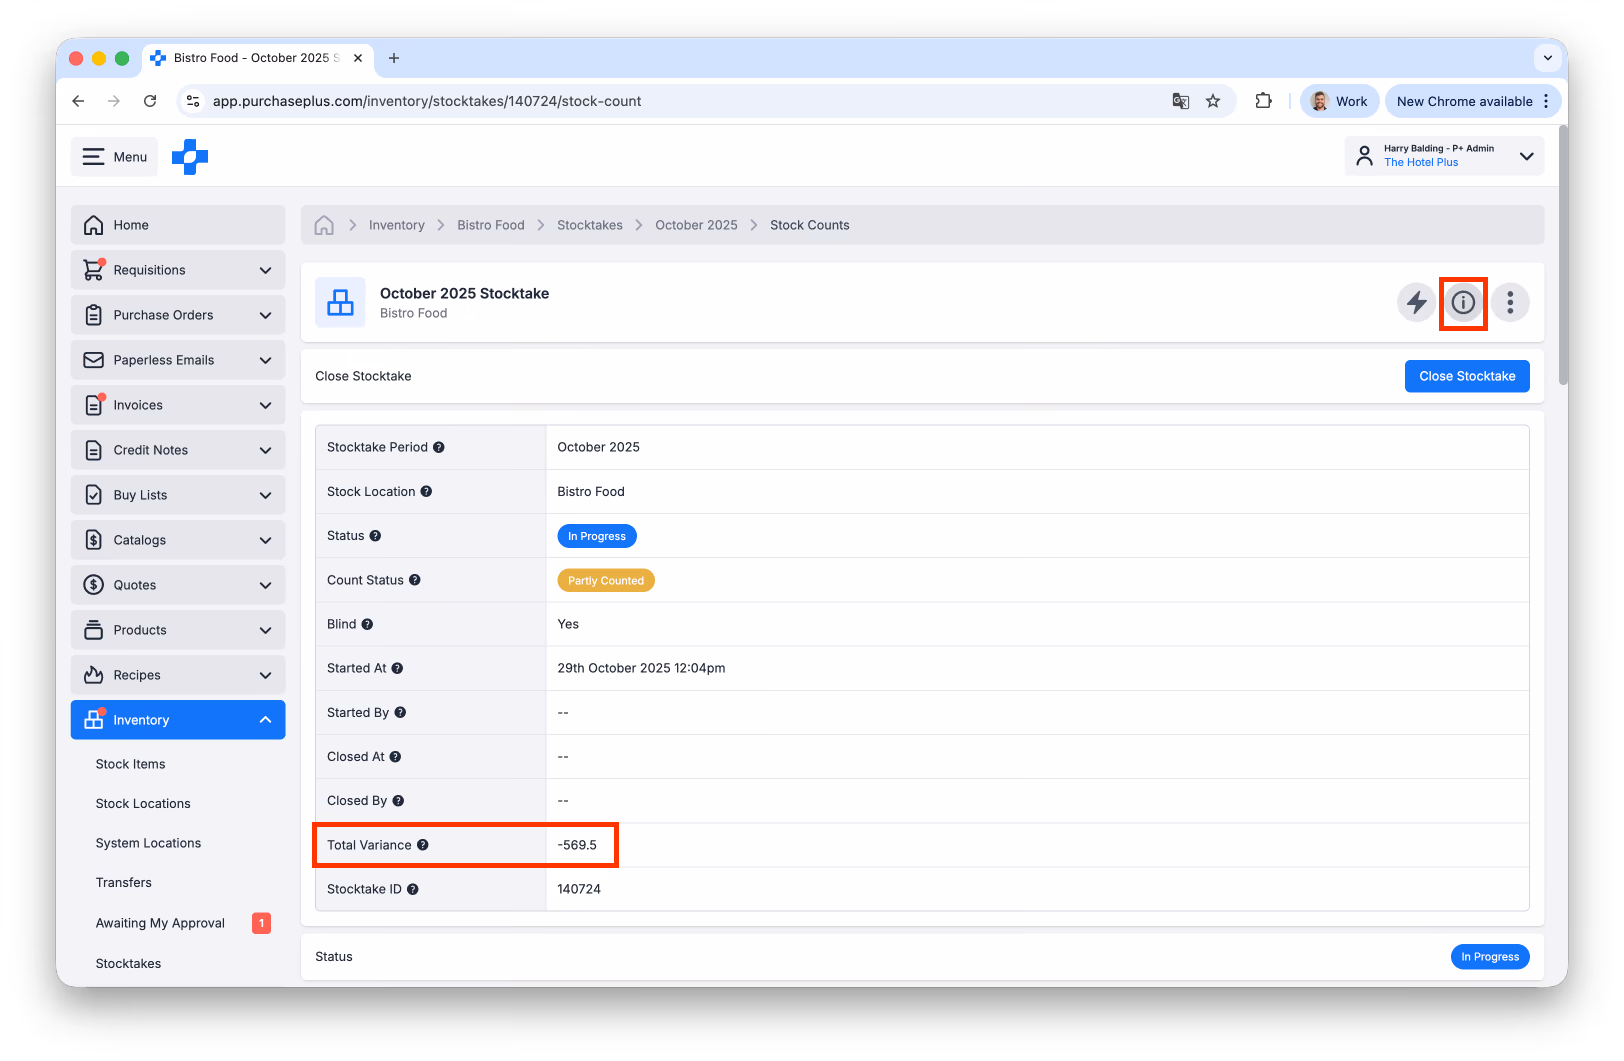Screen dimensions: 1624x1061
Task: Click the home icon in breadcrumb
Action: tap(324, 225)
